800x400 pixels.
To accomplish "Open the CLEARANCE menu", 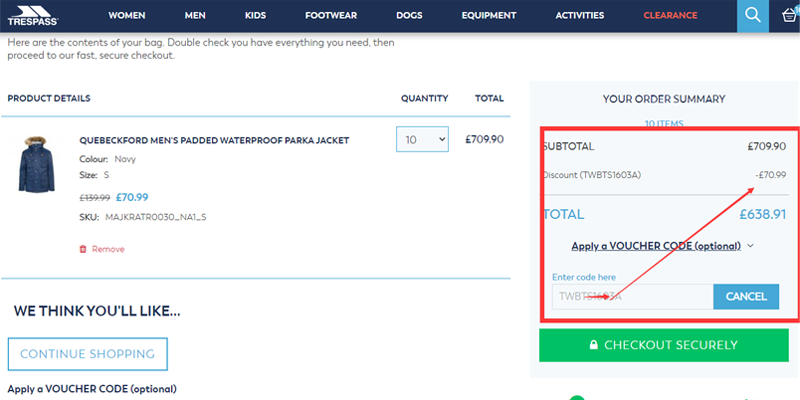I will click(670, 16).
